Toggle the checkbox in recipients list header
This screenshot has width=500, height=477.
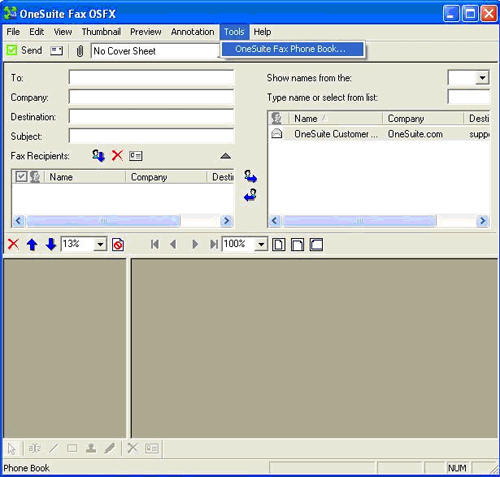click(x=21, y=176)
